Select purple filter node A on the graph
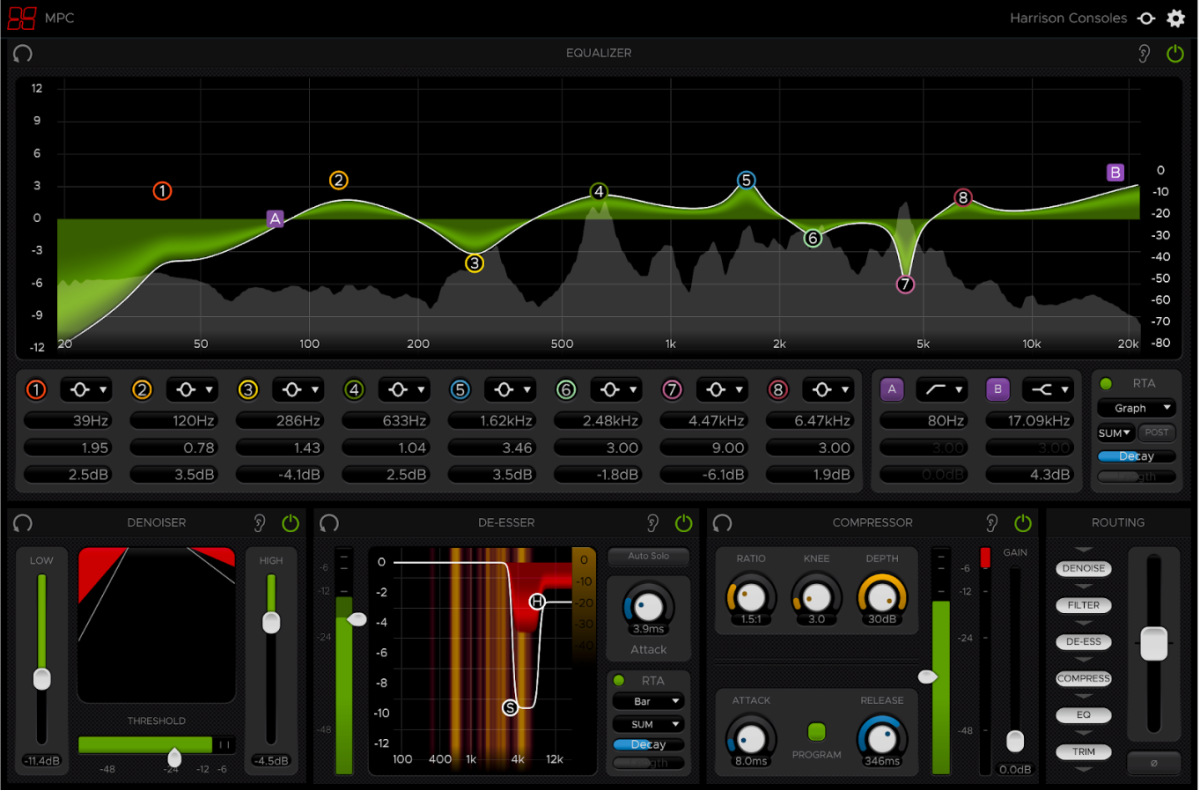The width and height of the screenshot is (1200, 790). coord(275,218)
